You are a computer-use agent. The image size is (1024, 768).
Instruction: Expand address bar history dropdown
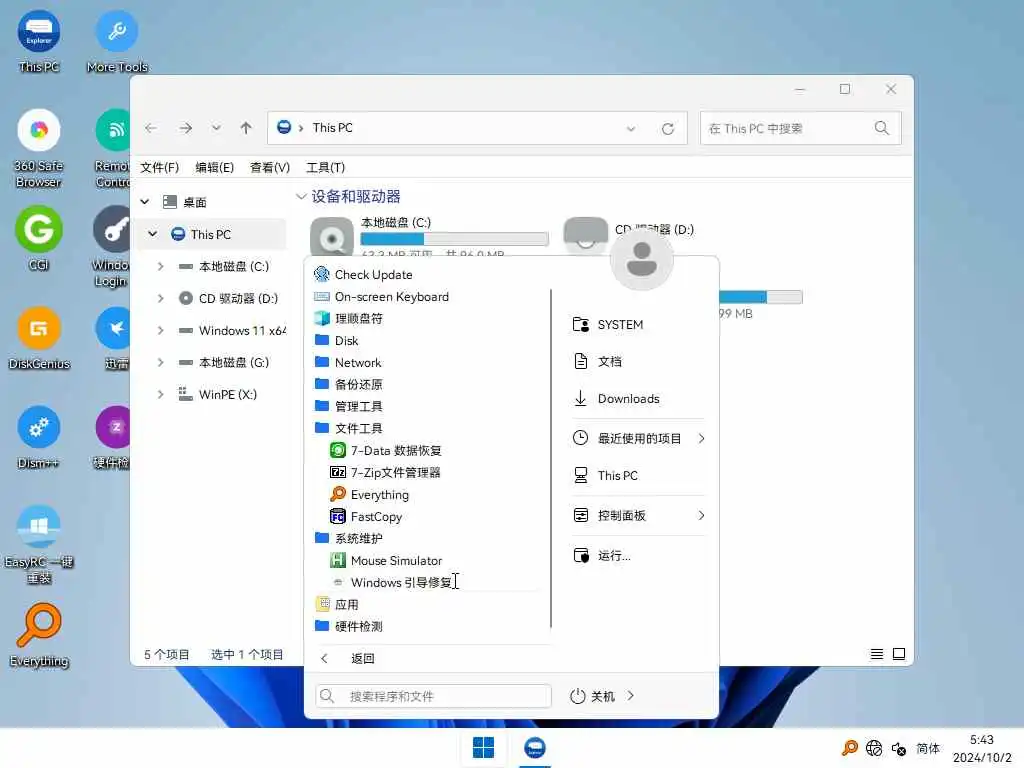(631, 129)
